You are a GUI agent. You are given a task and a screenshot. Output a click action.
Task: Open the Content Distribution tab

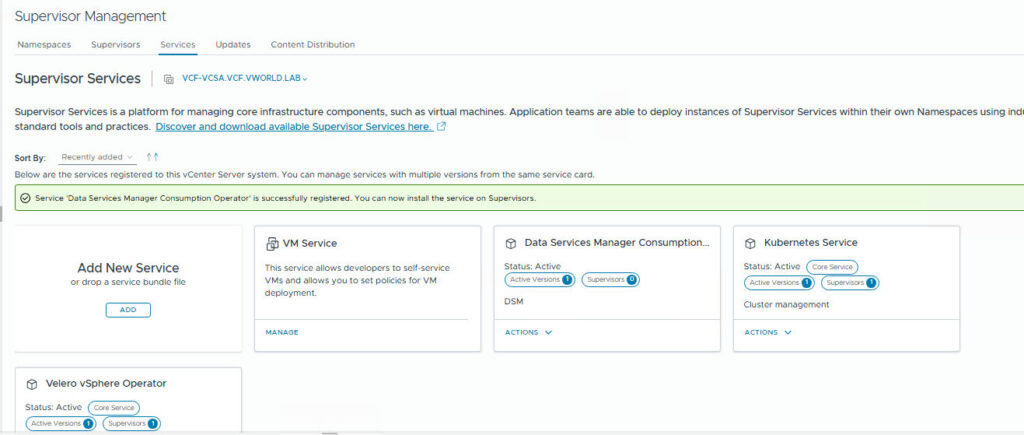point(312,45)
